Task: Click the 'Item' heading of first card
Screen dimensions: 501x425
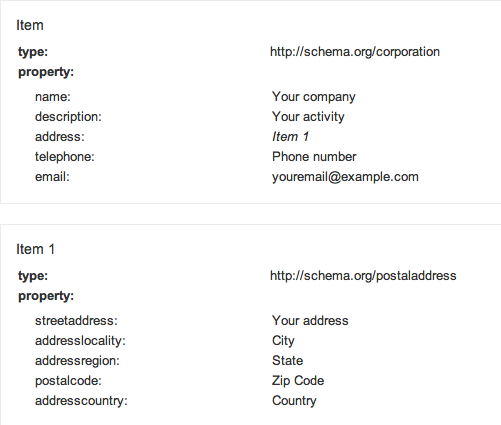Action: click(x=30, y=25)
